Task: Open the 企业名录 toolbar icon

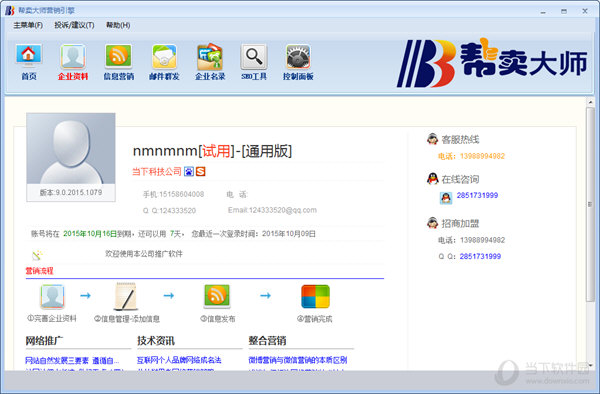Action: pos(210,62)
